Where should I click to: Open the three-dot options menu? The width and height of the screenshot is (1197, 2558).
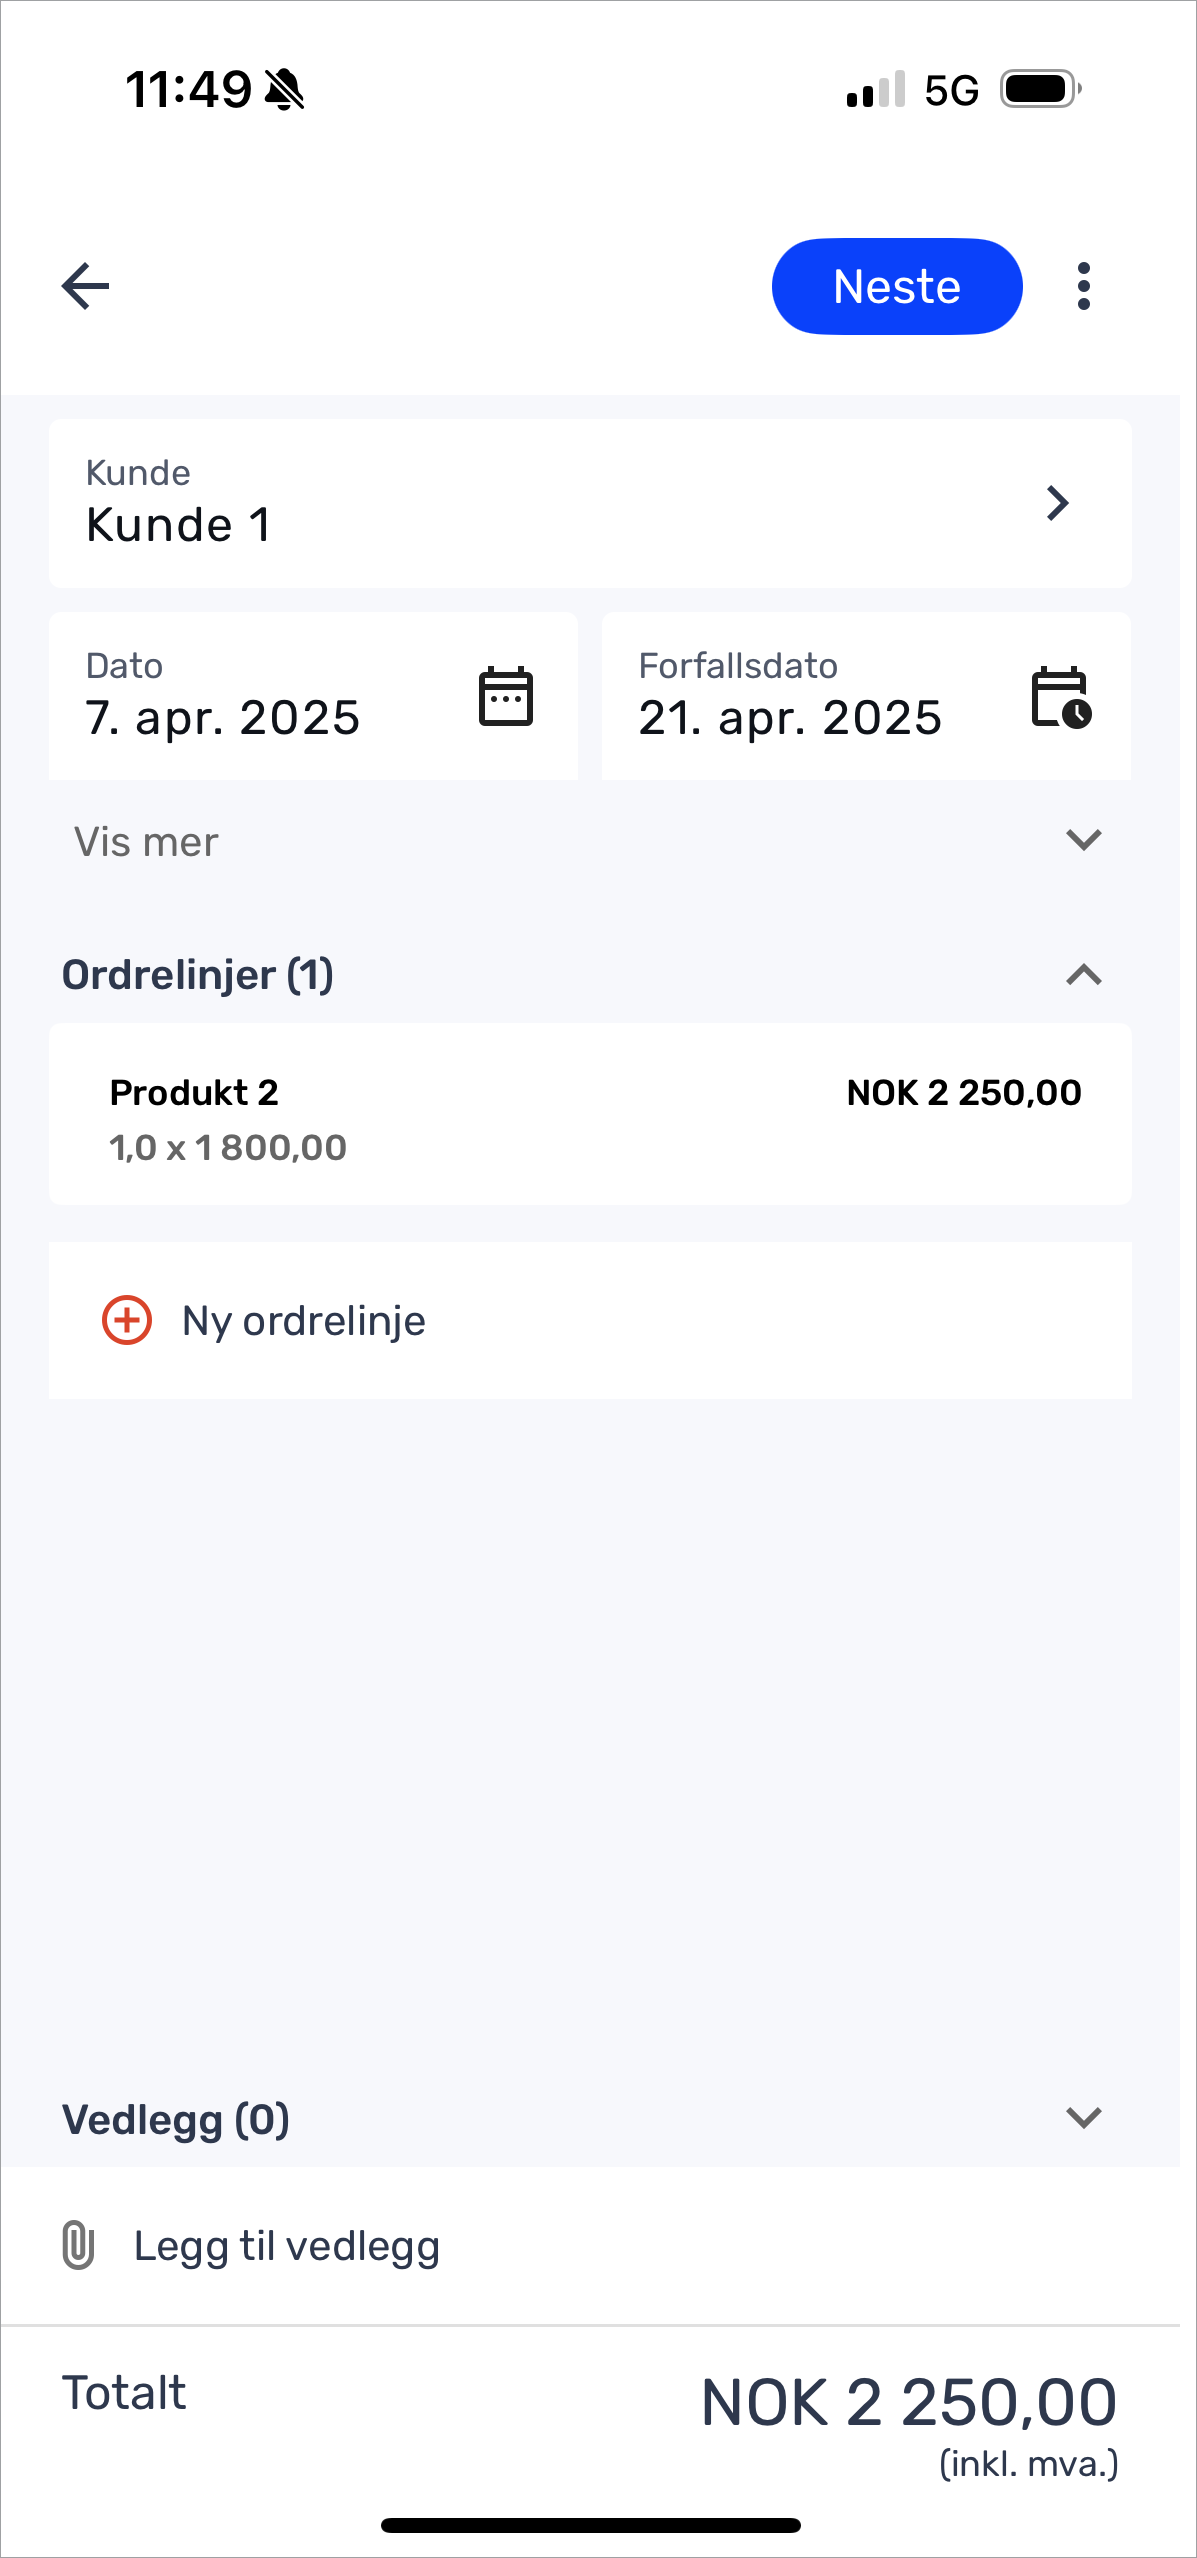pos(1084,287)
